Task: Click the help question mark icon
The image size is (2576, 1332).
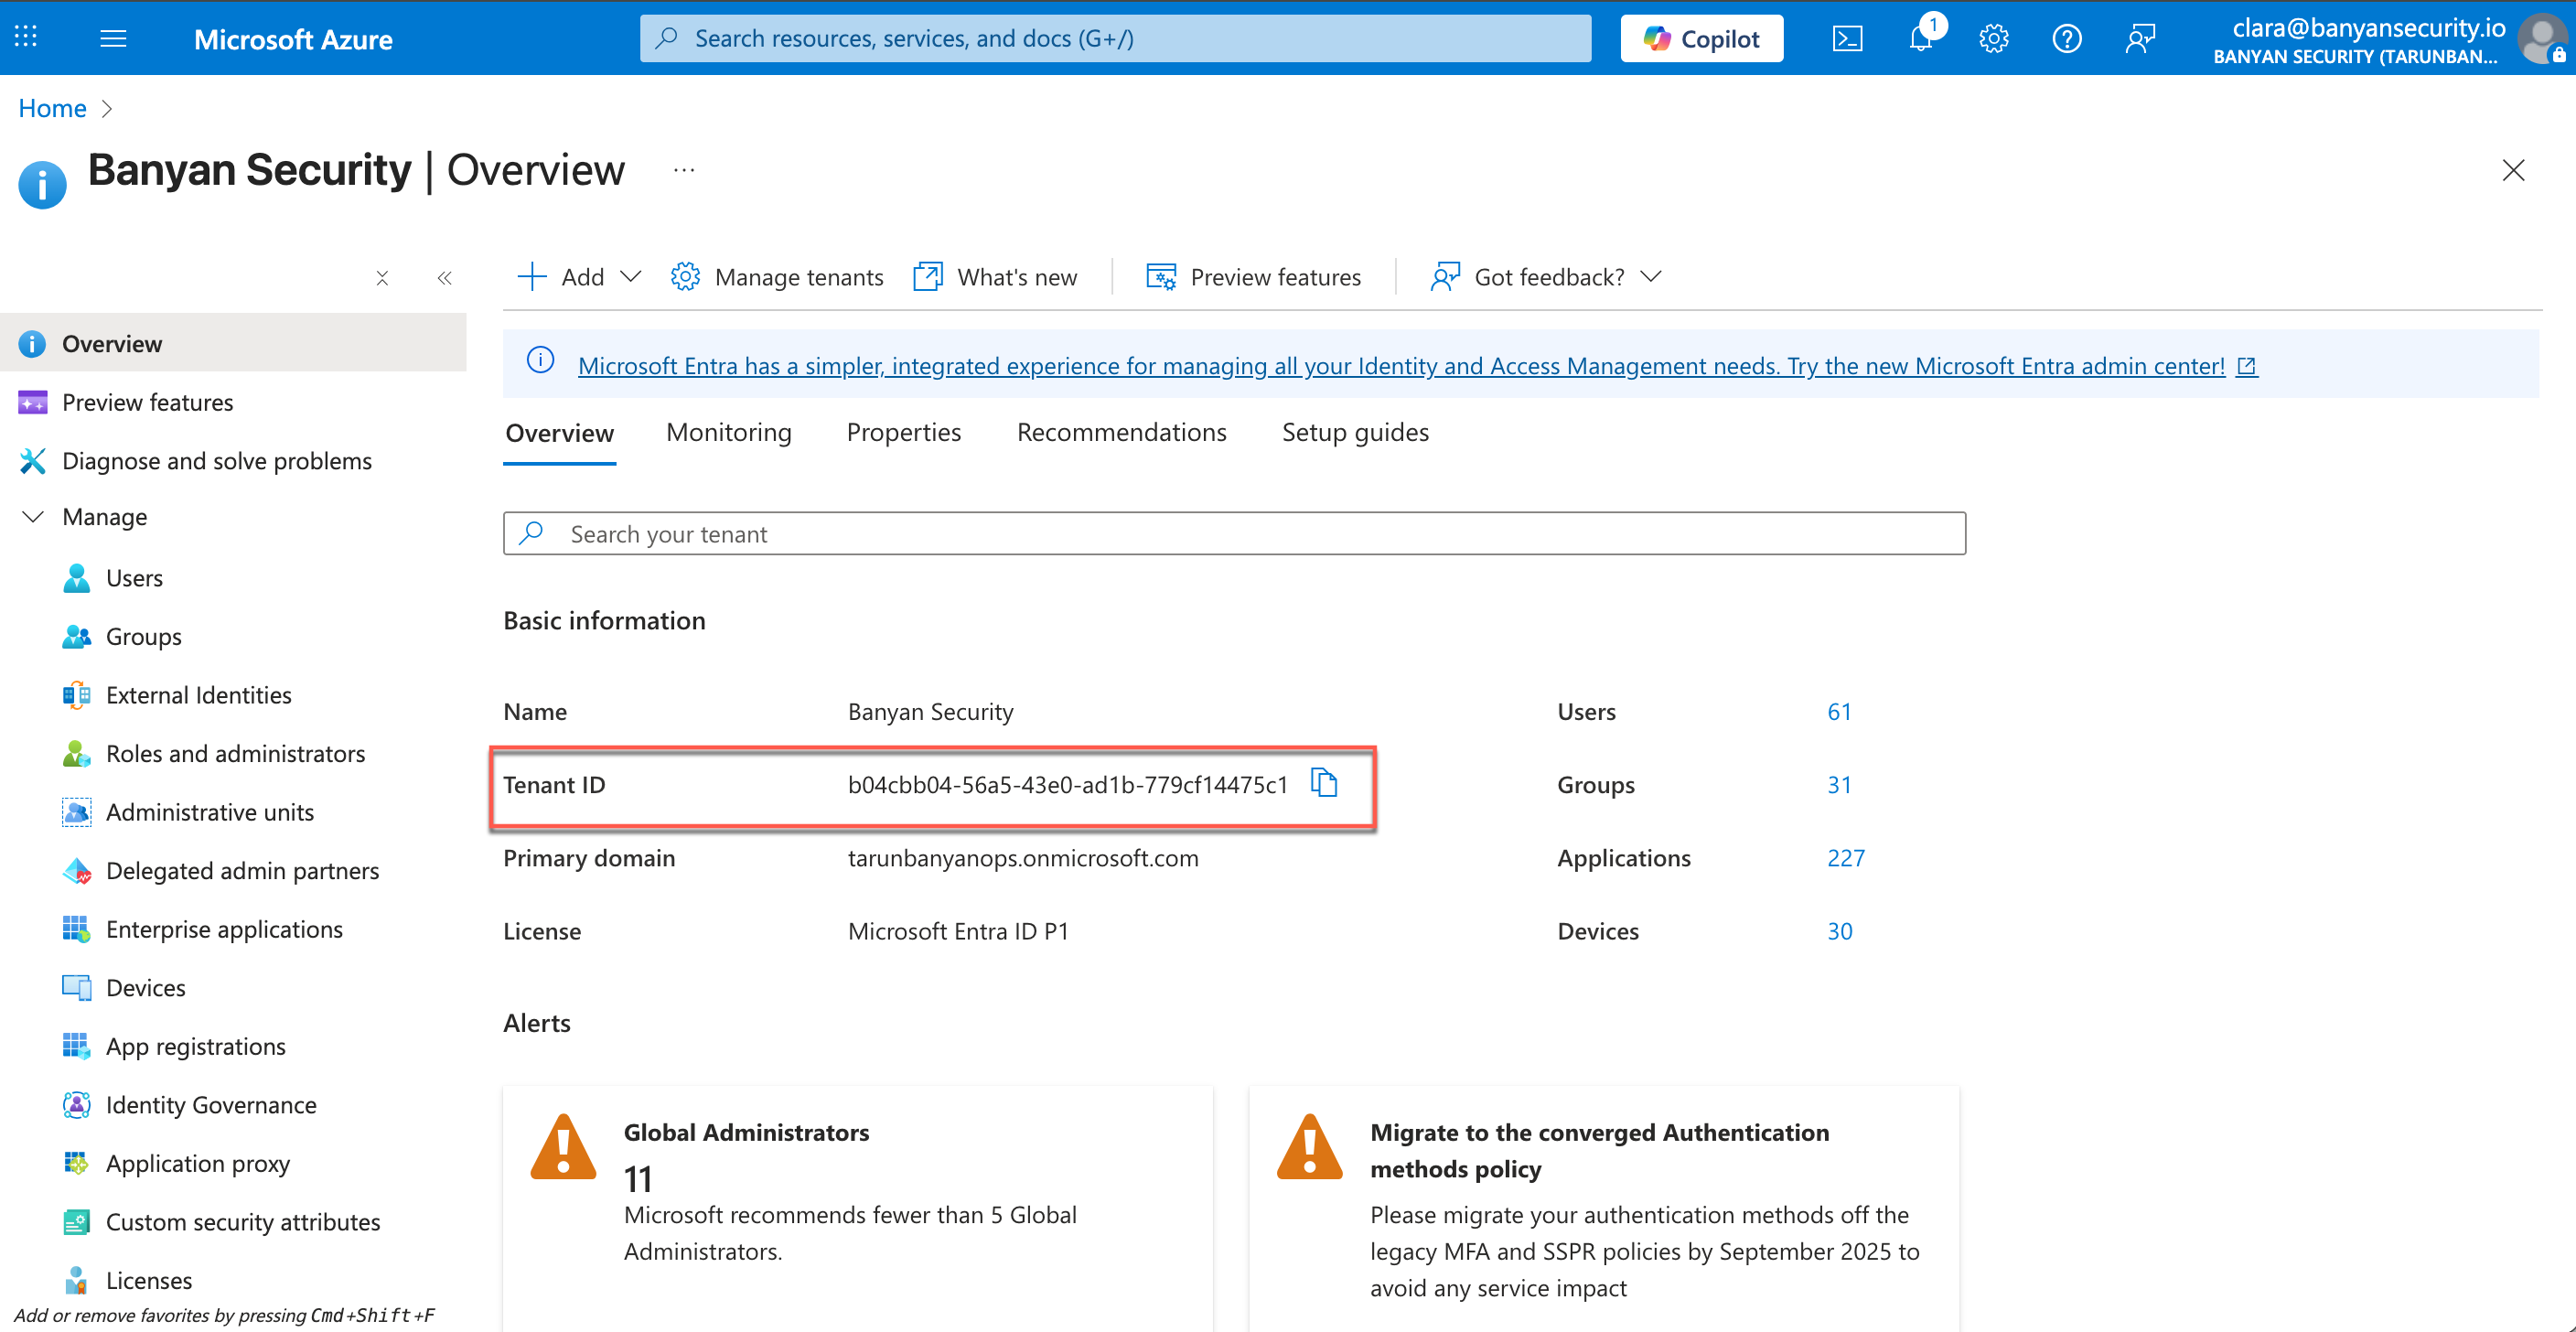Action: click(2066, 39)
